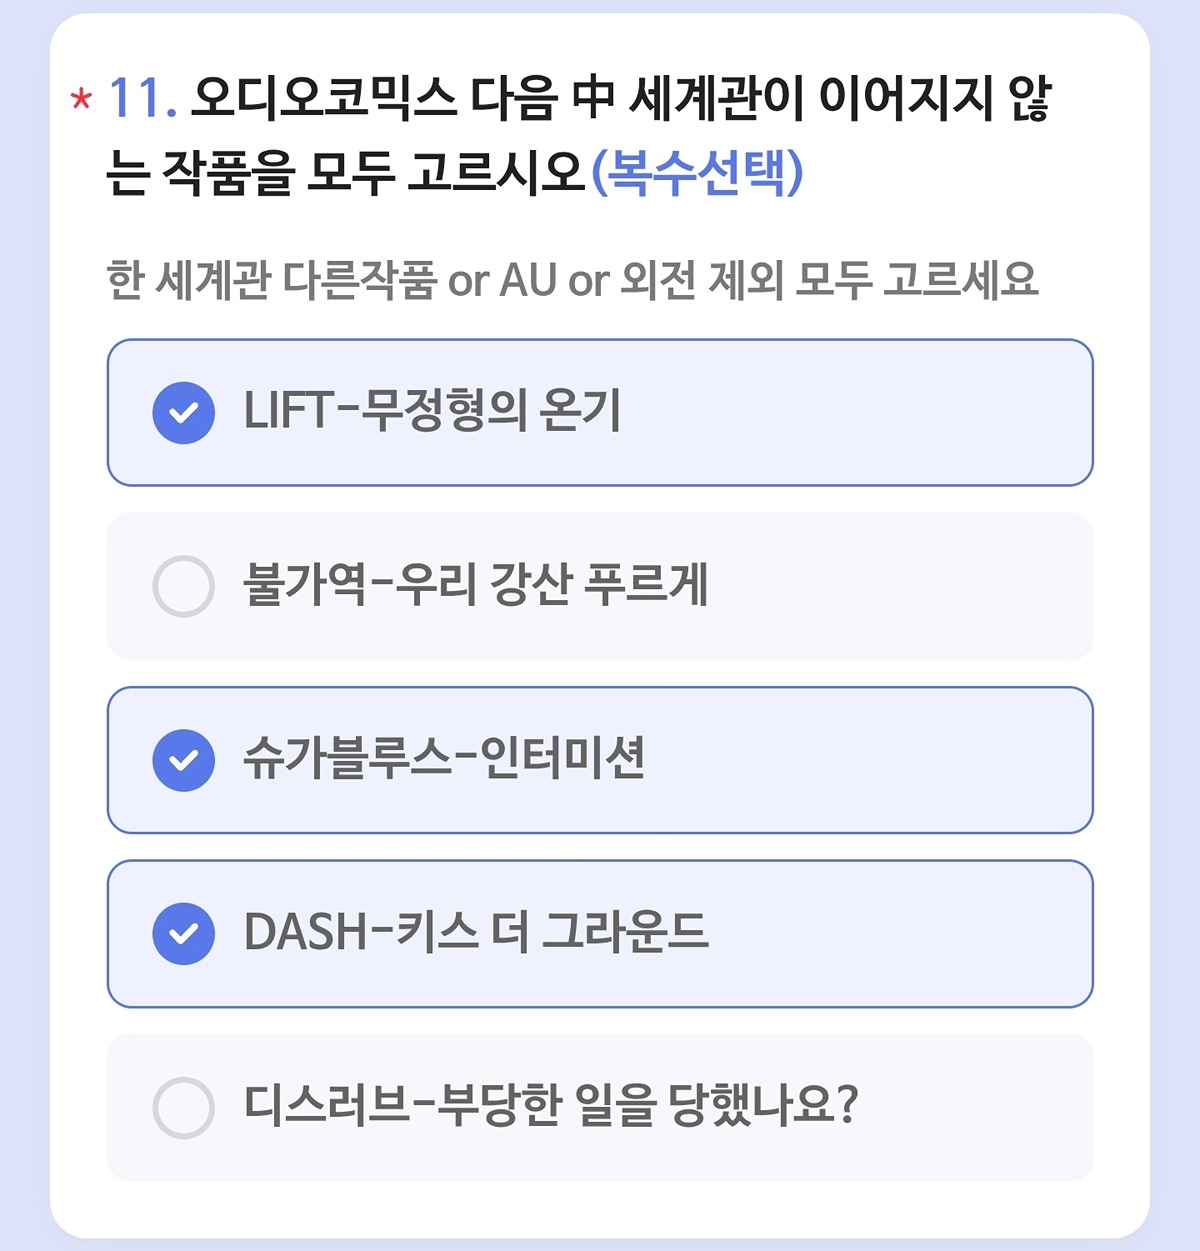Uncheck the 슈가블루스-인터미션 checkmark icon
Viewport: 1200px width, 1251px height.
(x=183, y=760)
